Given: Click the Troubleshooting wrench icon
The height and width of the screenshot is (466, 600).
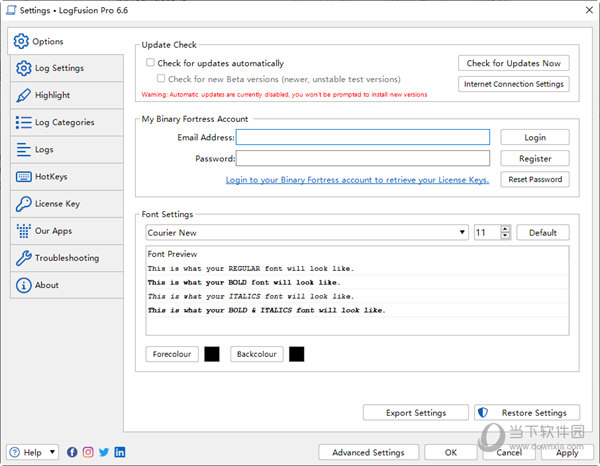Looking at the screenshot, I should (24, 258).
